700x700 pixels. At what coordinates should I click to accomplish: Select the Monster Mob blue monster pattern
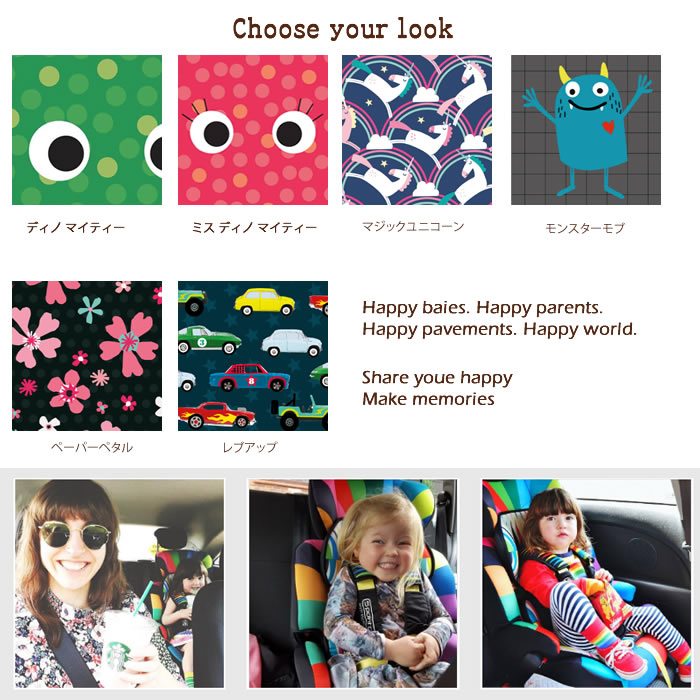pyautogui.click(x=586, y=130)
